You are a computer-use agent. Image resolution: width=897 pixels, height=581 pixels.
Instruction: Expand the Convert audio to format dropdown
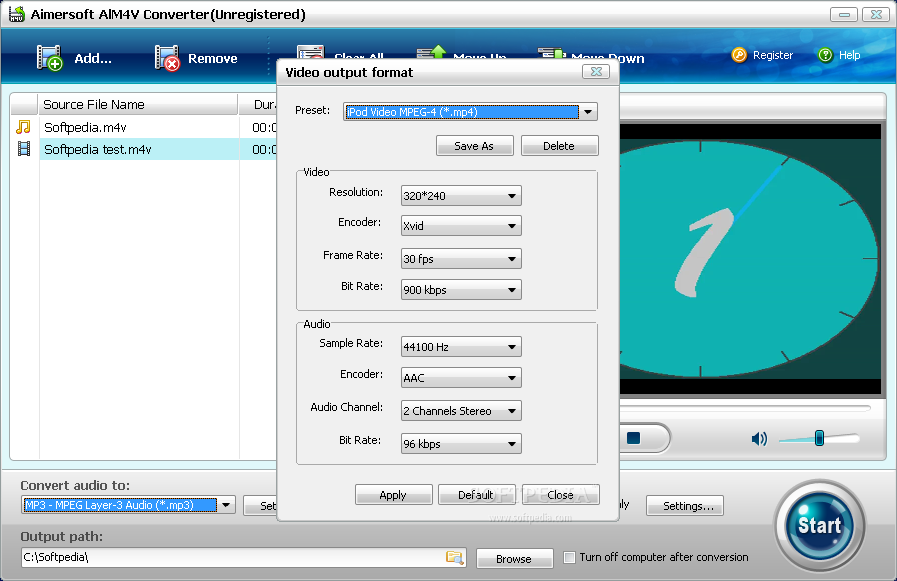coord(227,505)
